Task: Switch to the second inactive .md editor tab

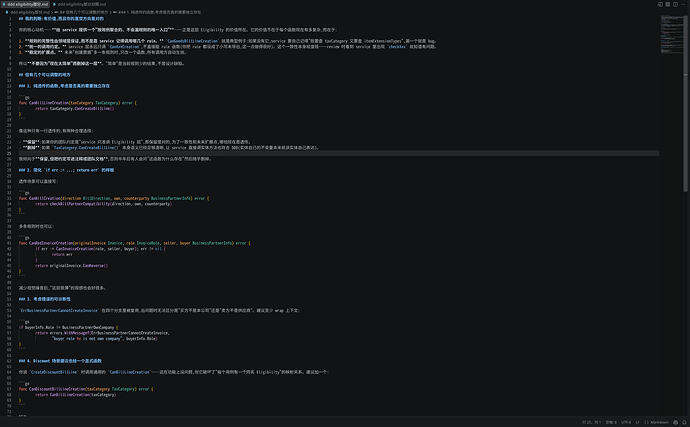Action: [x=80, y=4]
